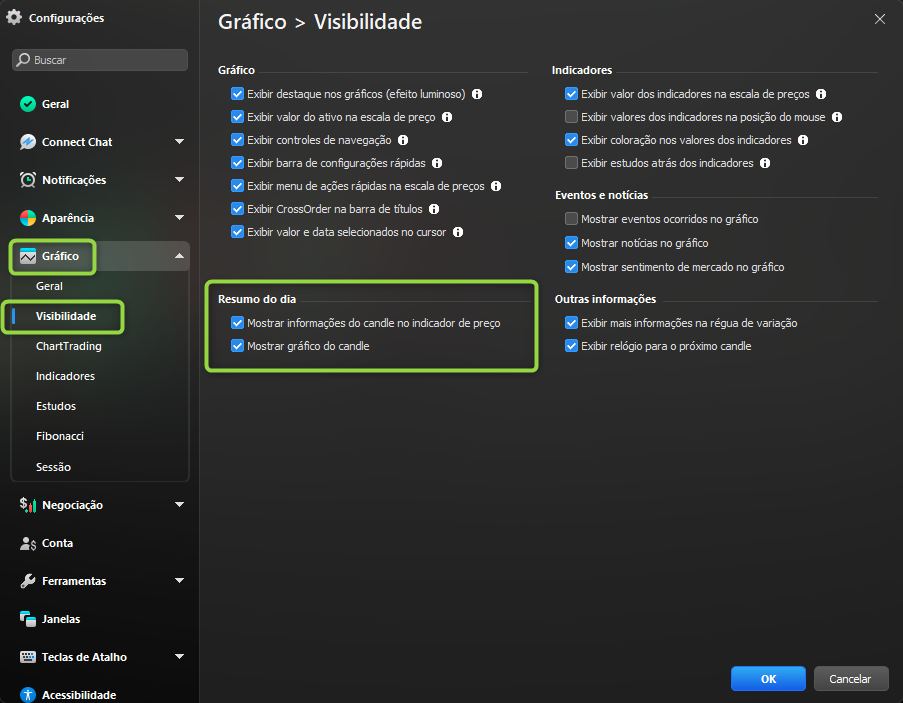903x703 pixels.
Task: Uncheck Exibir relógio para o próximo candle
Action: [571, 346]
